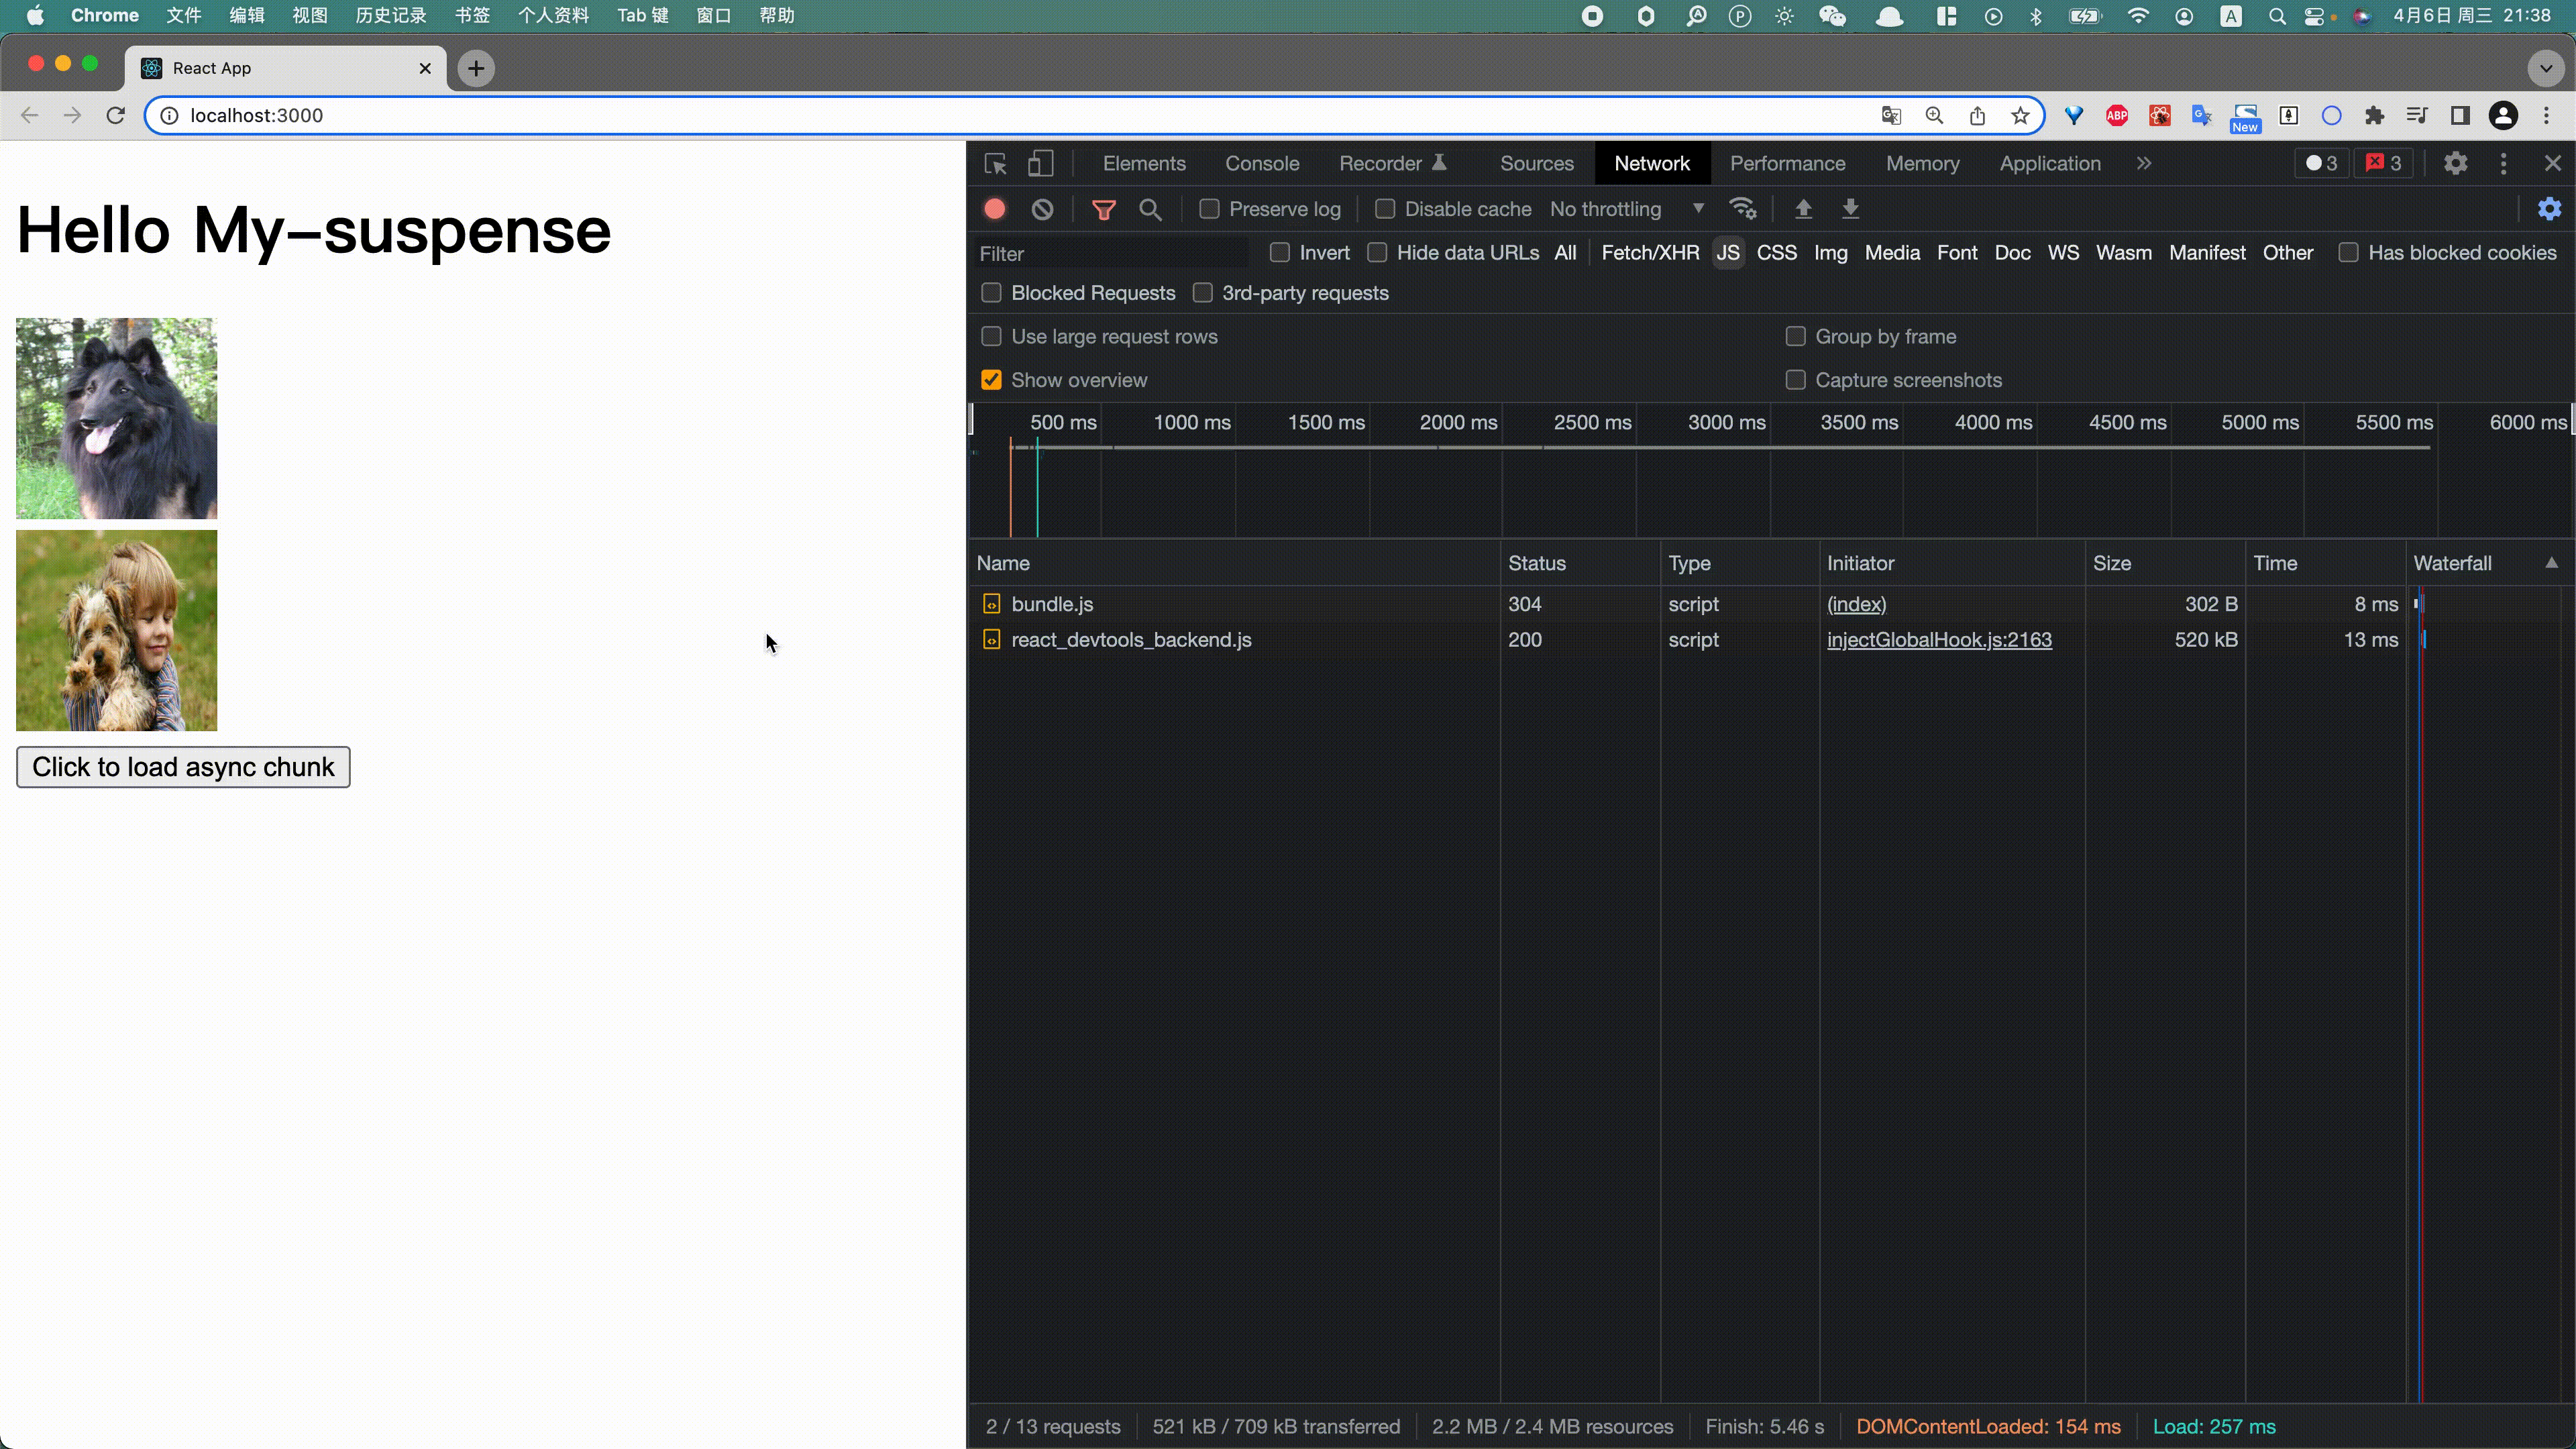
Task: Bookmark this page with the star
Action: 2020,115
